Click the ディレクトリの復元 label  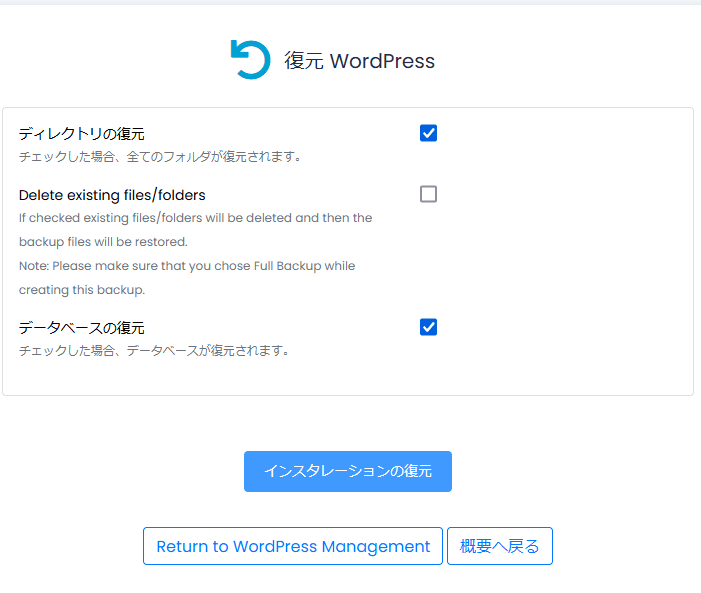coord(82,134)
